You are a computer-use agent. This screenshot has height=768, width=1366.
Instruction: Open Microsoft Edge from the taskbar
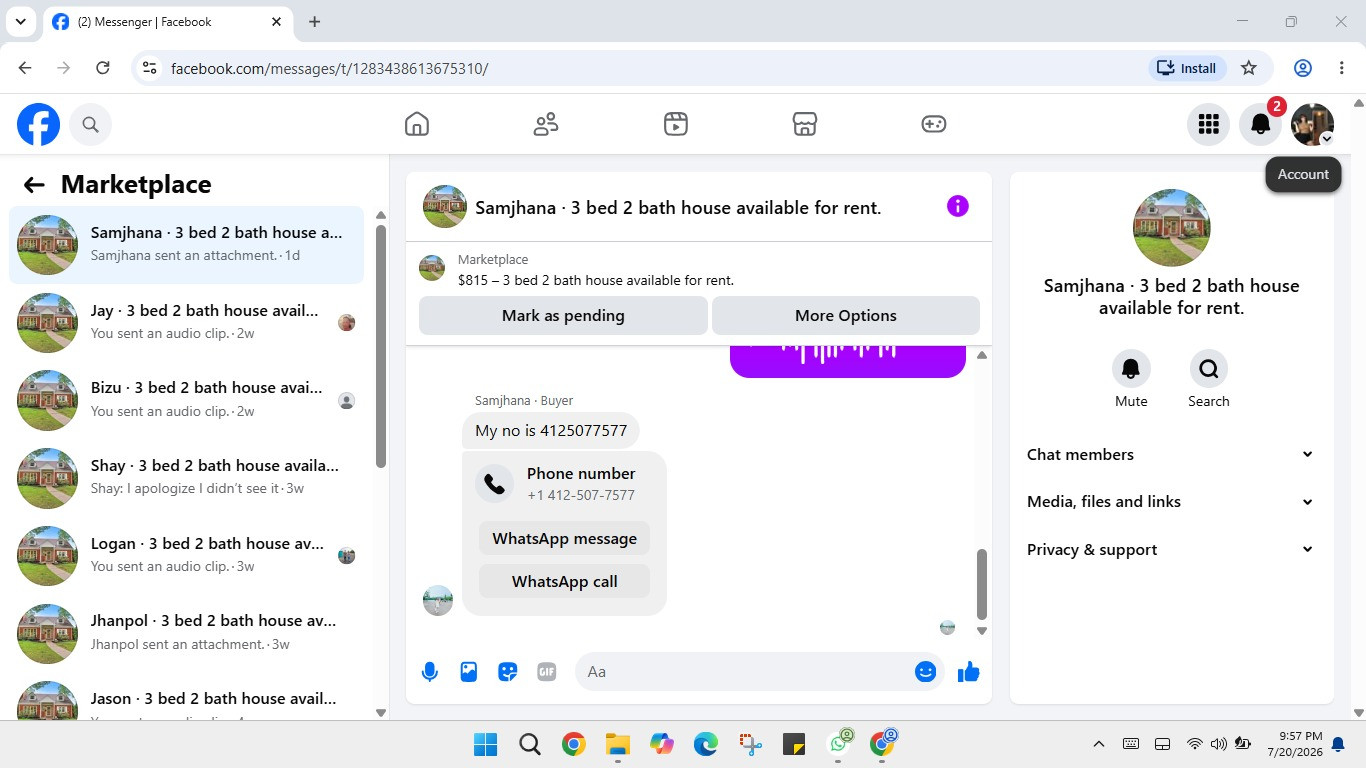tap(706, 744)
